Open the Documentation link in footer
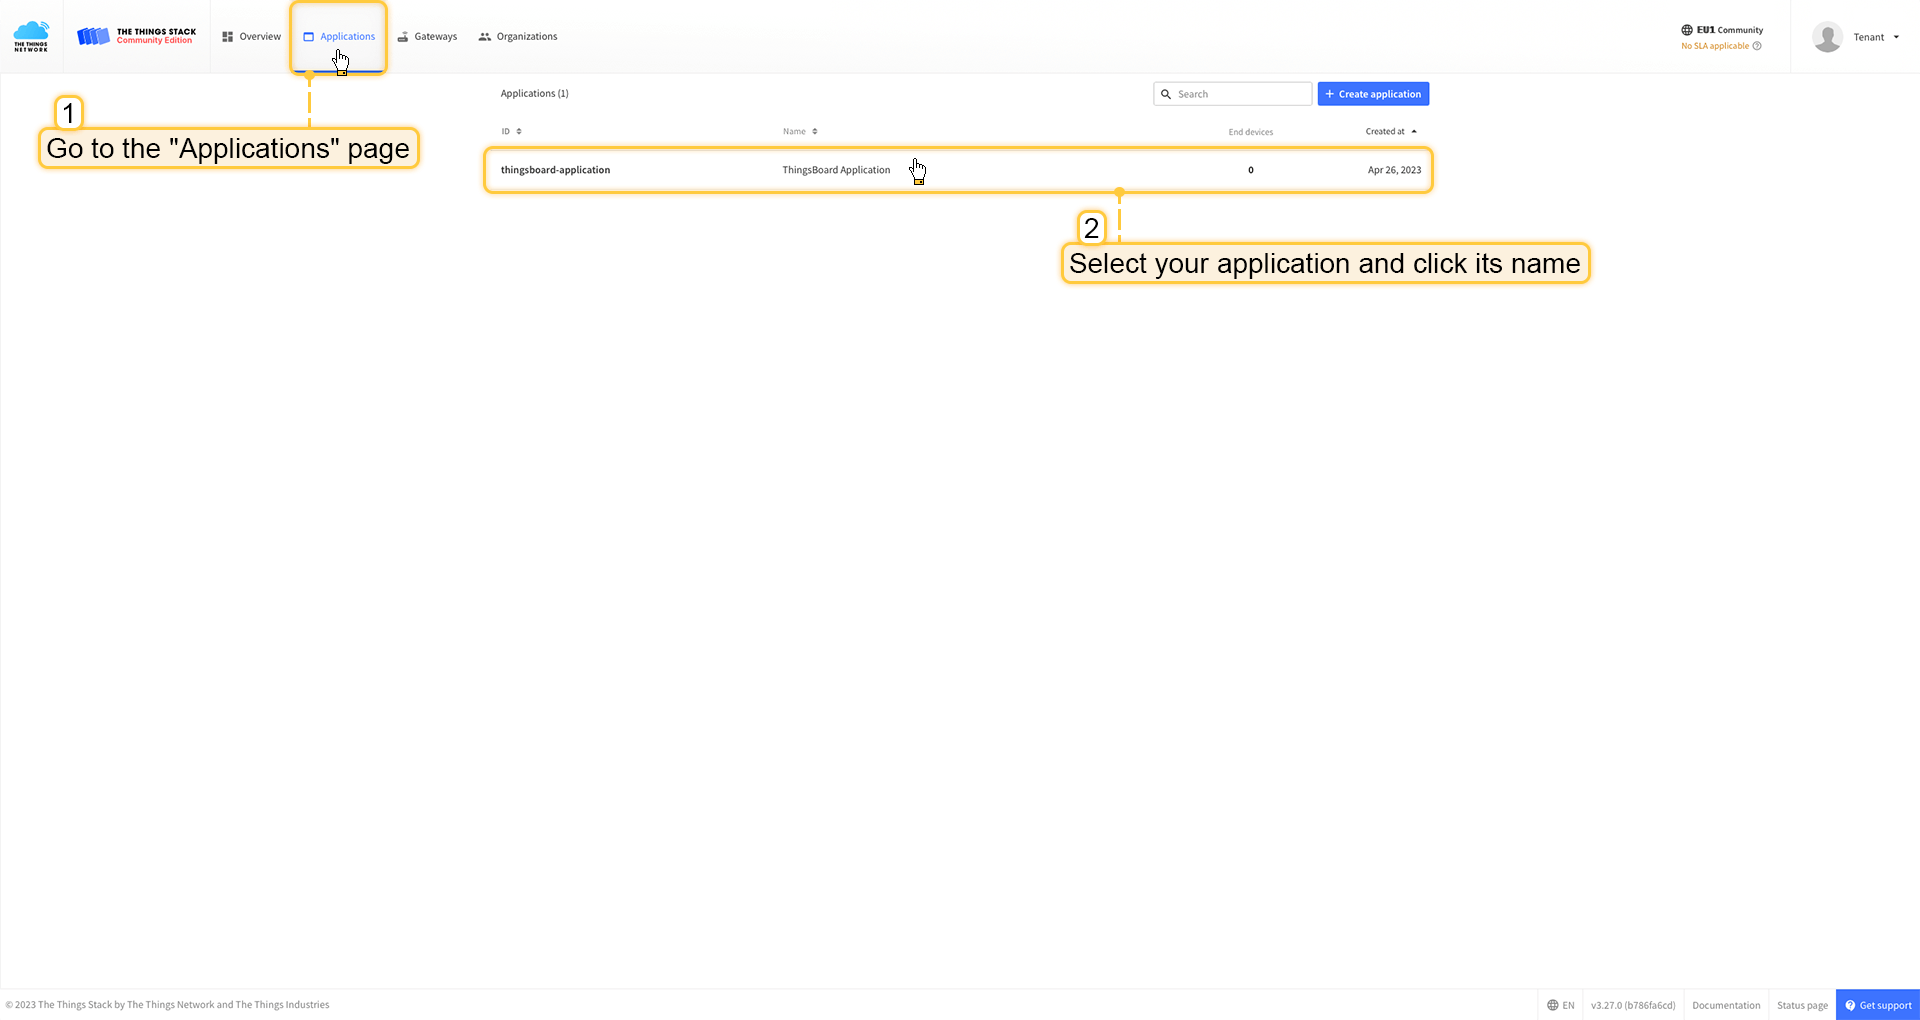Screen dimensions: 1920x1020 pyautogui.click(x=1726, y=1005)
